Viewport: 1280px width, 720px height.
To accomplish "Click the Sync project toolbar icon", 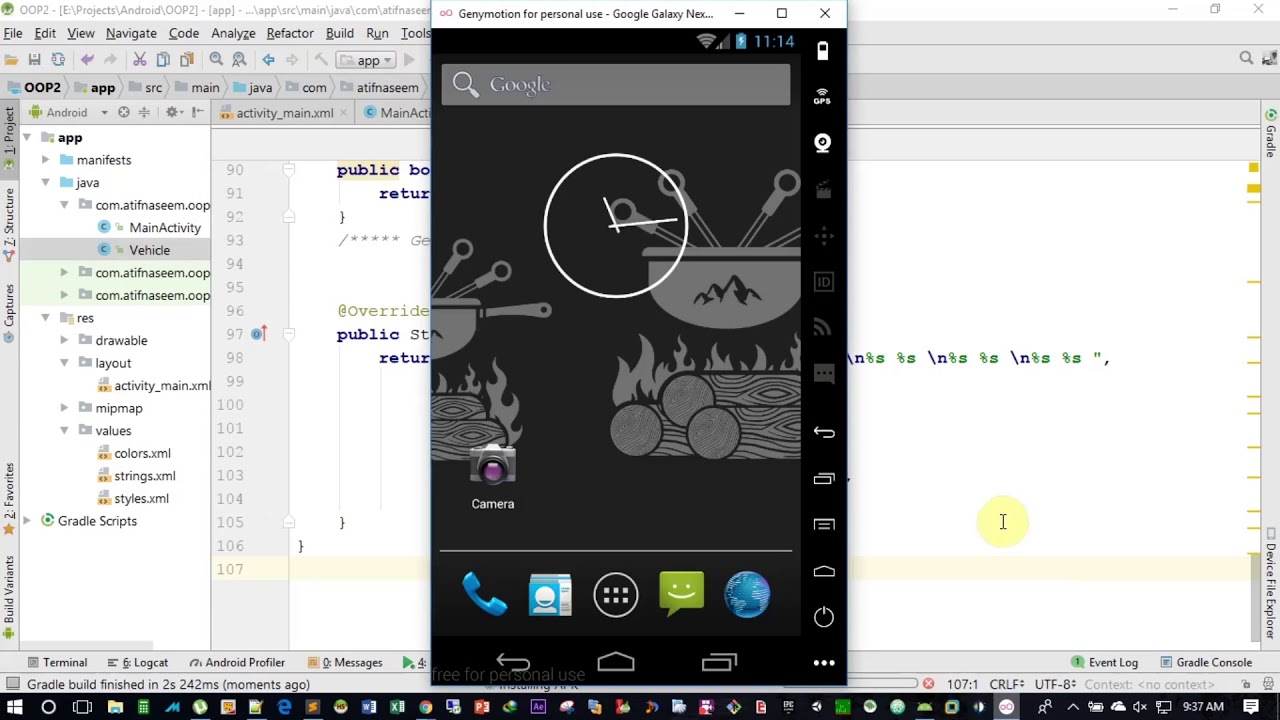I will [58, 60].
